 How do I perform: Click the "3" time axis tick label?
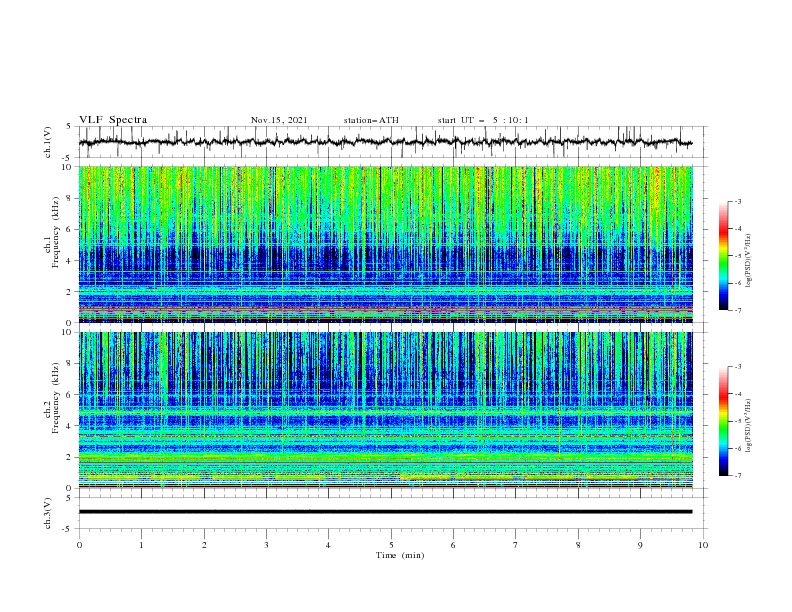click(x=266, y=545)
